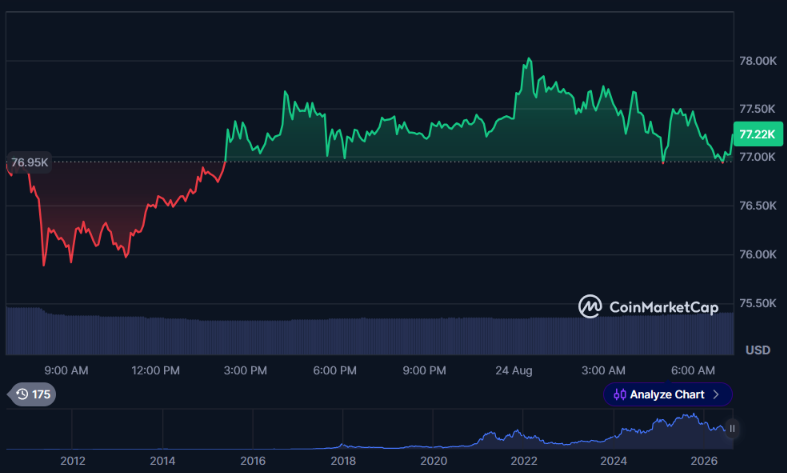787x473 pixels.
Task: Click the 6:00 AM time axis label
Action: tap(693, 371)
